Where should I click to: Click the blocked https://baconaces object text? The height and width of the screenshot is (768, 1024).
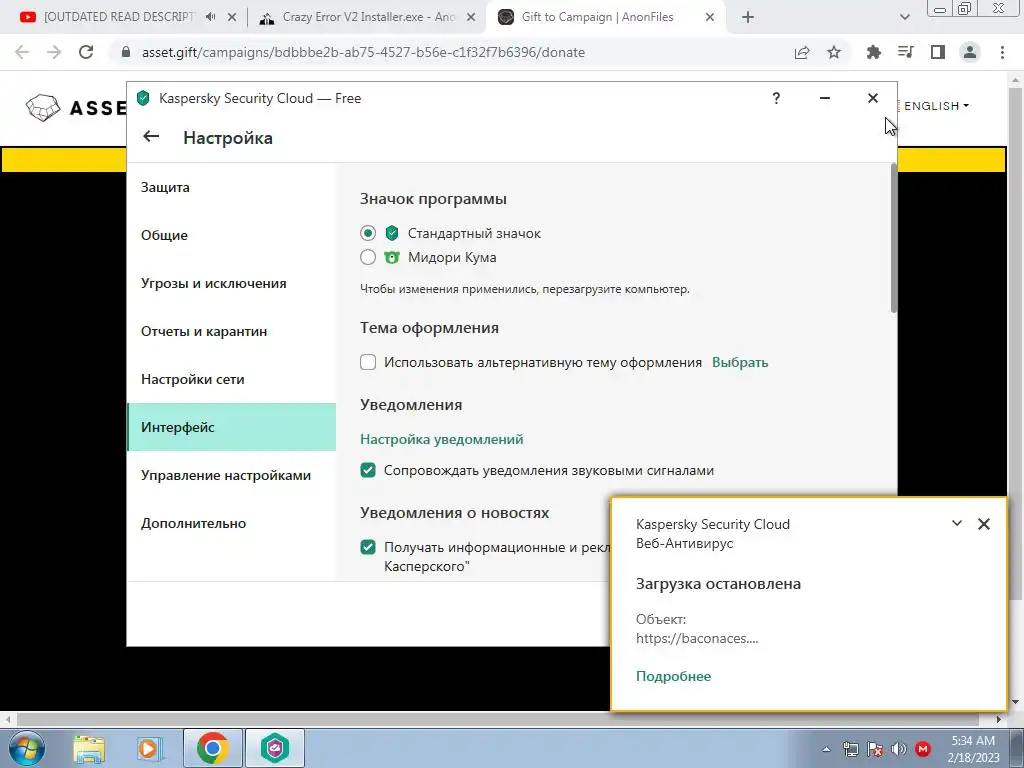coord(697,638)
